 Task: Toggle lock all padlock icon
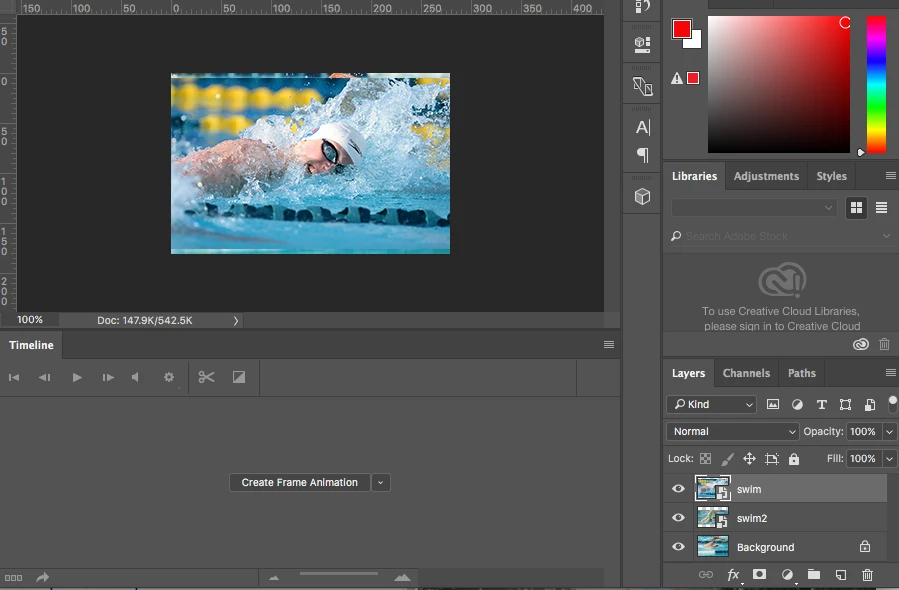(794, 459)
